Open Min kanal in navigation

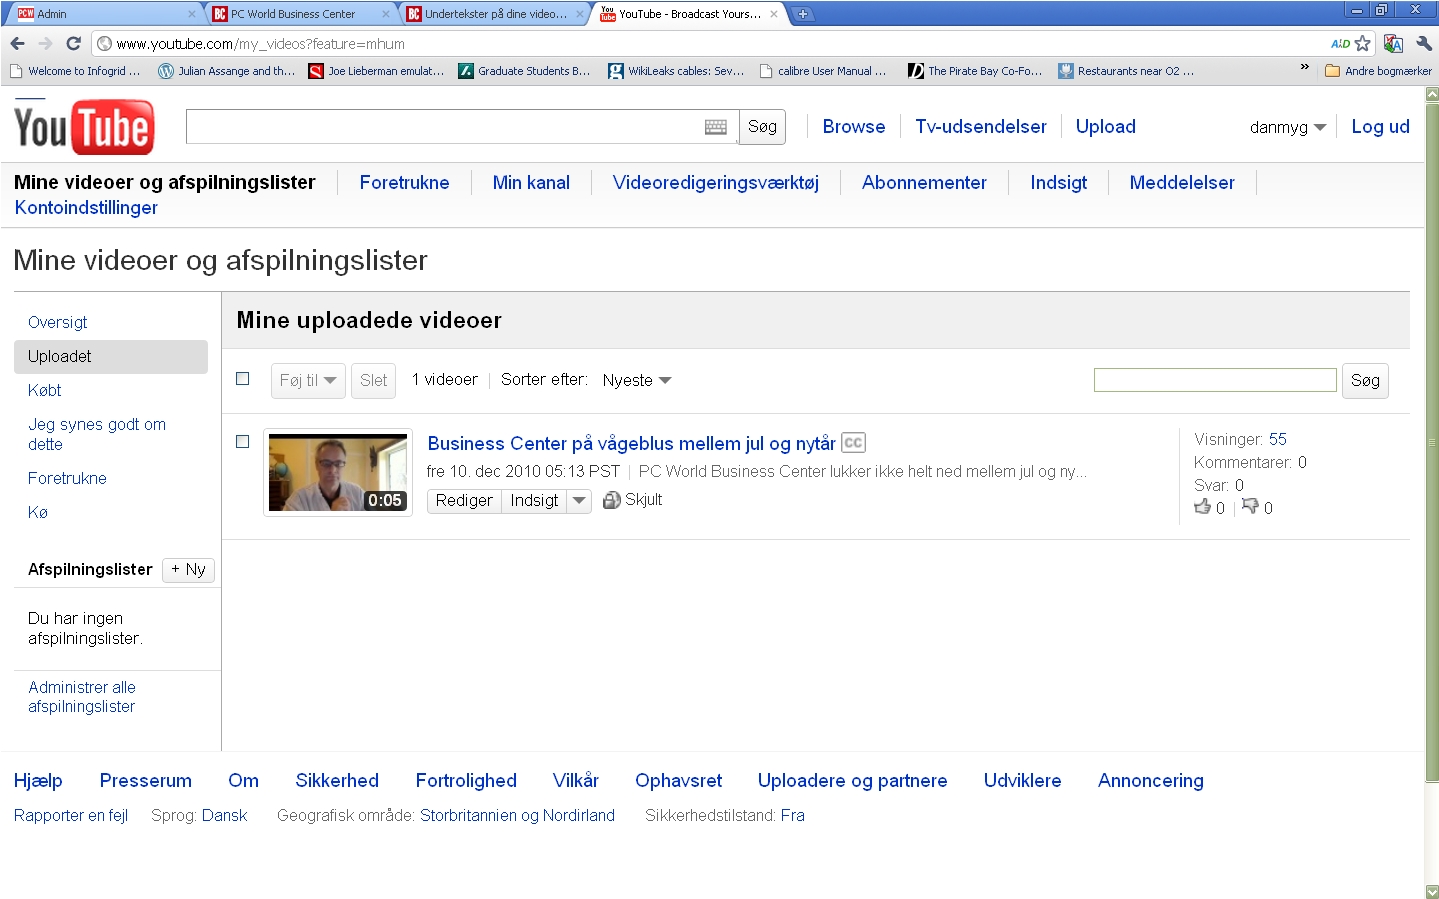click(531, 183)
